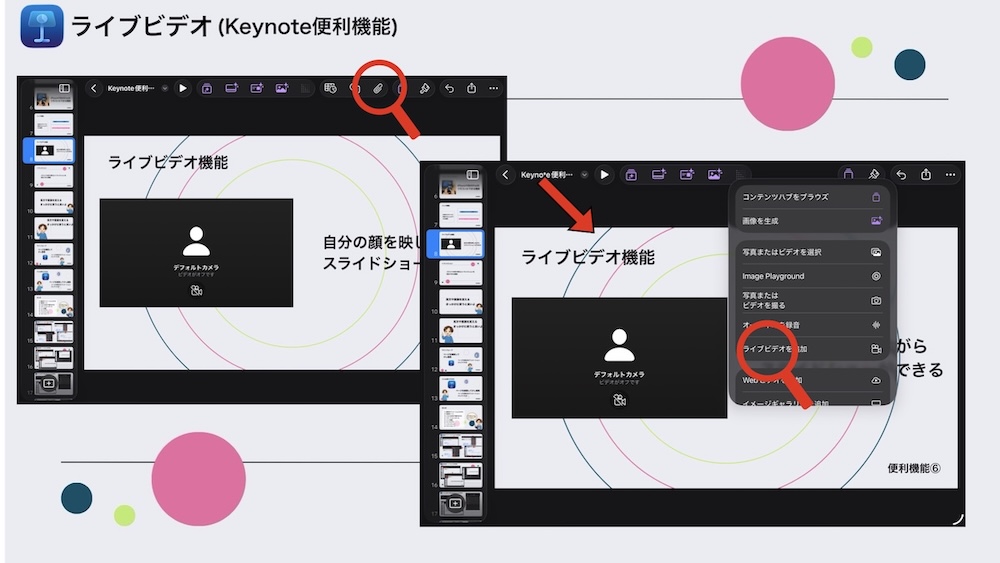Viewport: 1000px width, 563px height.
Task: Open the more (…) menu in right Keynote window
Action: point(950,174)
